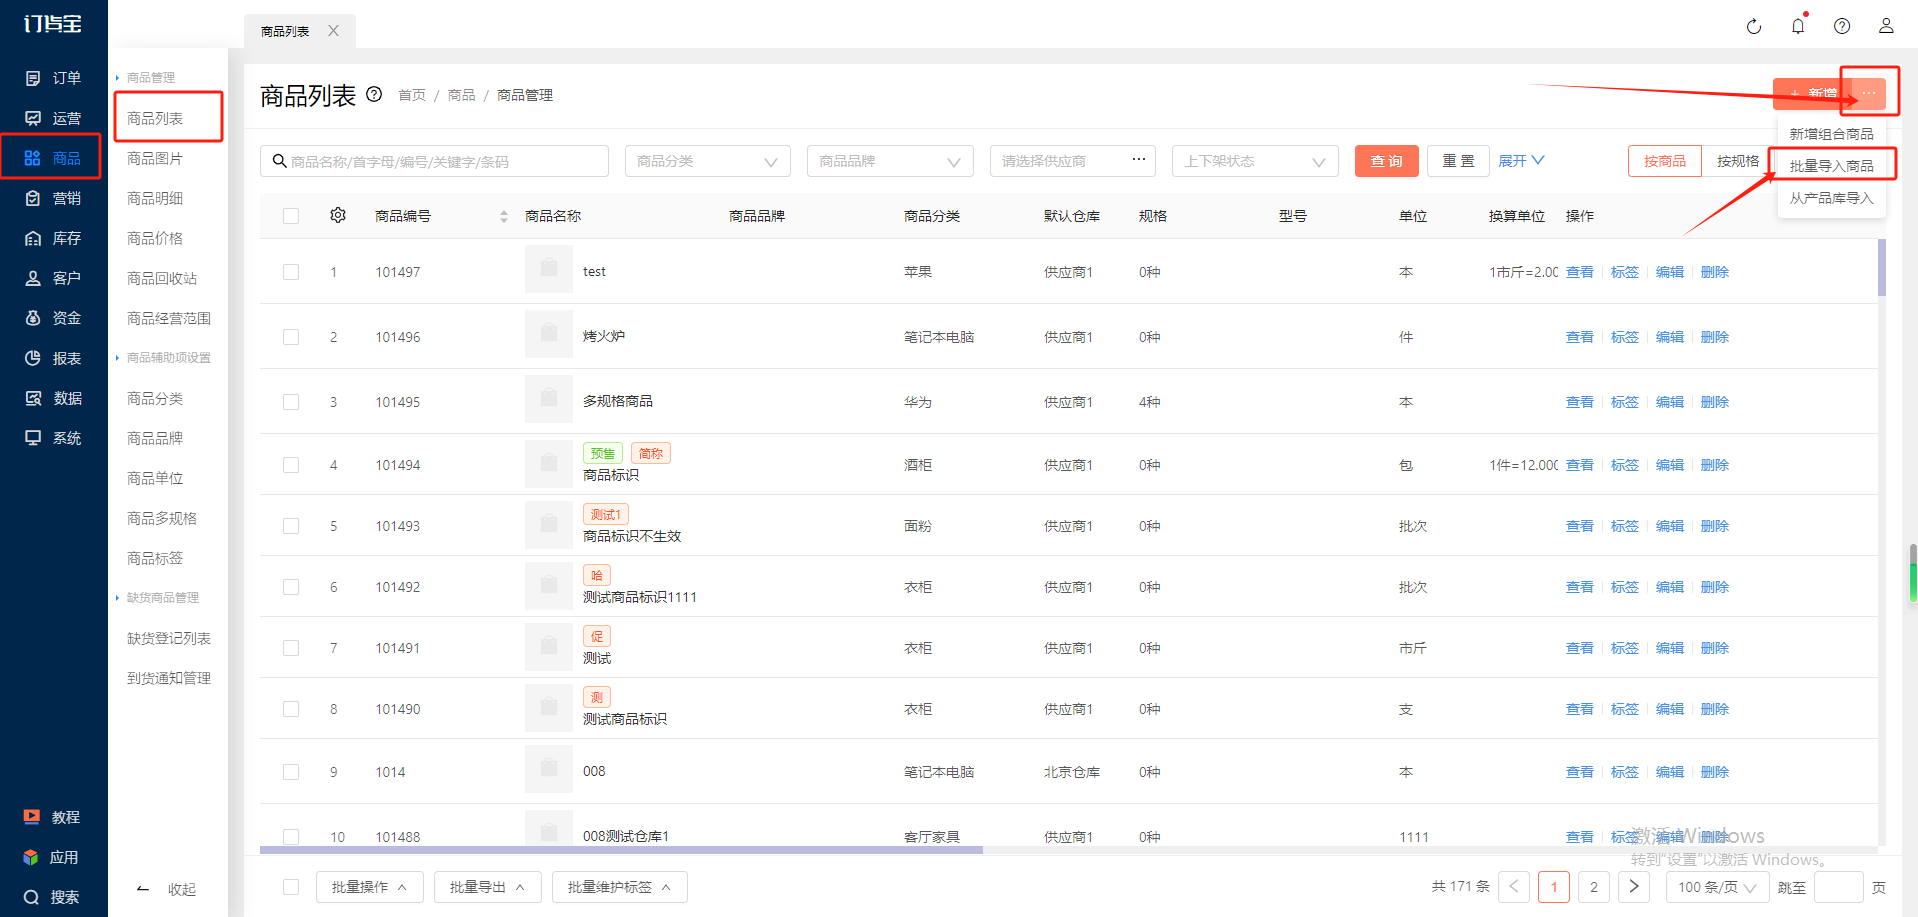Open the 教程 tutorial icon
1918x917 pixels.
click(x=32, y=817)
